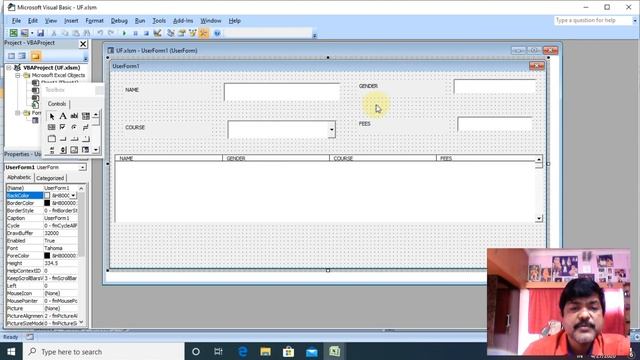
Task: Click the blue Help icon in toolbar
Action: [x=217, y=33]
